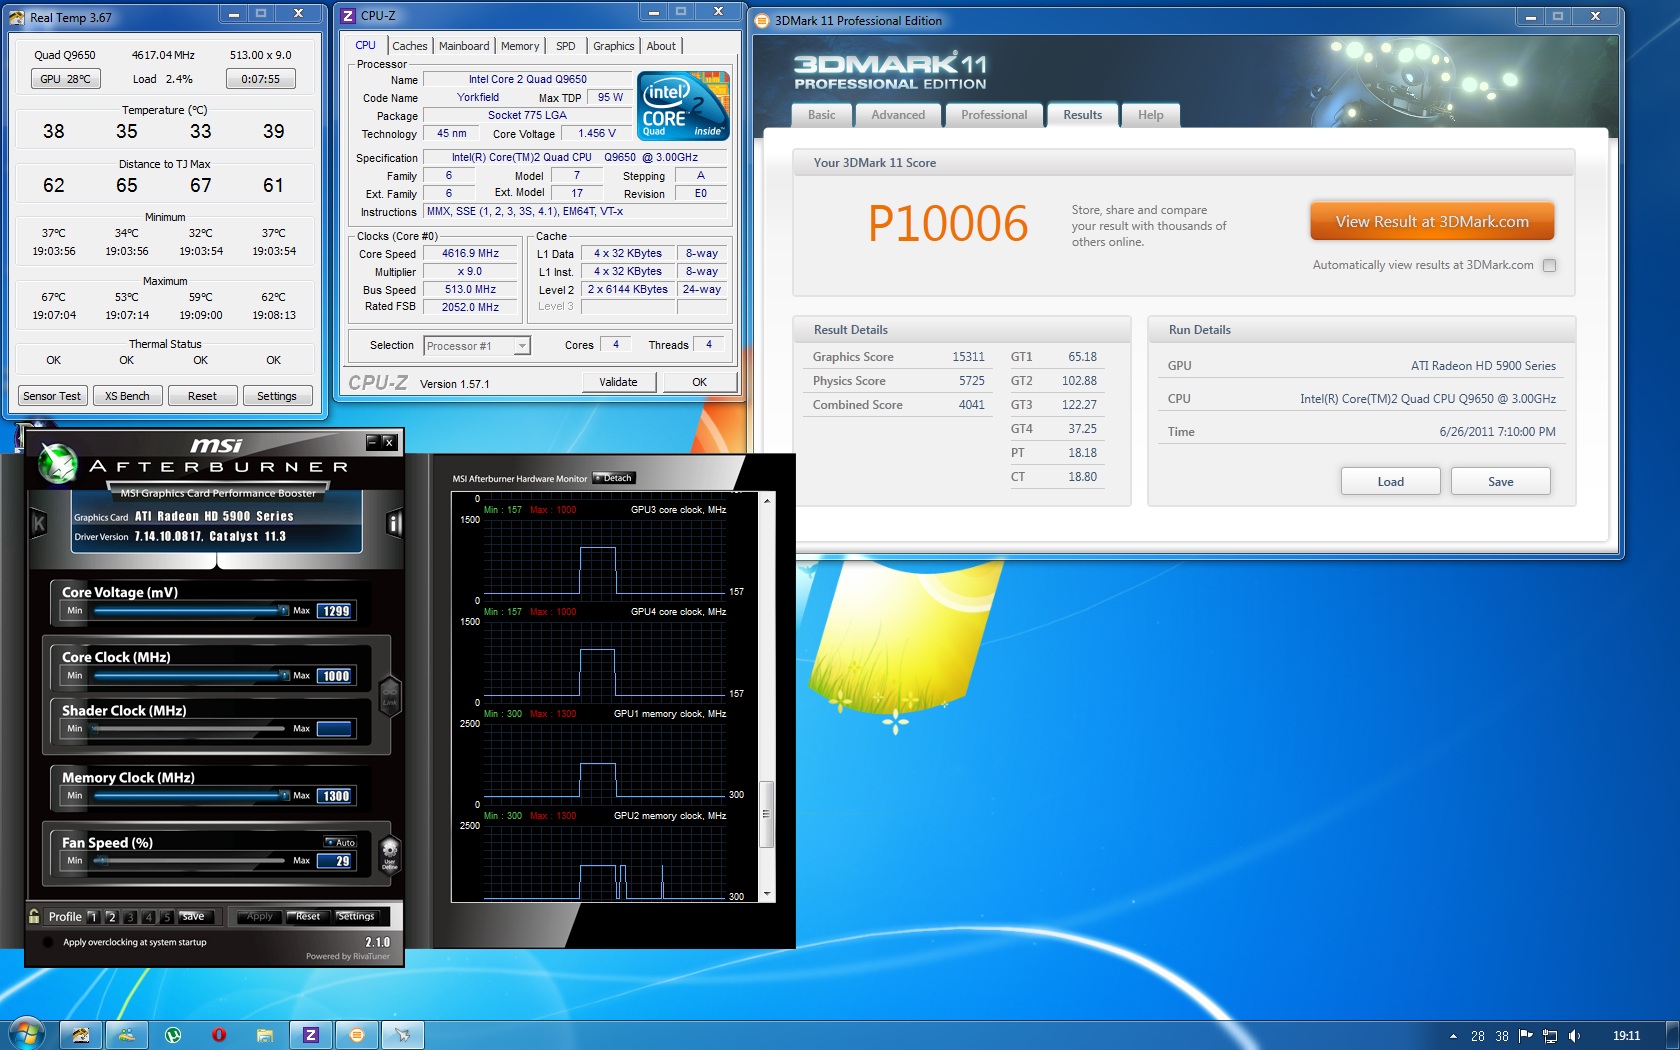The image size is (1680, 1050).
Task: Click OK in CPU-Z
Action: 699,382
